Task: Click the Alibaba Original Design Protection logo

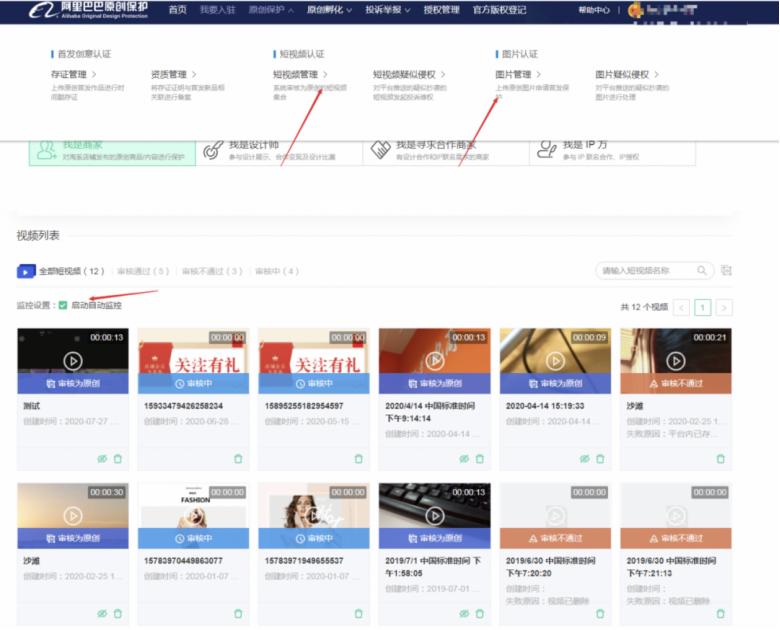Action: tap(89, 9)
